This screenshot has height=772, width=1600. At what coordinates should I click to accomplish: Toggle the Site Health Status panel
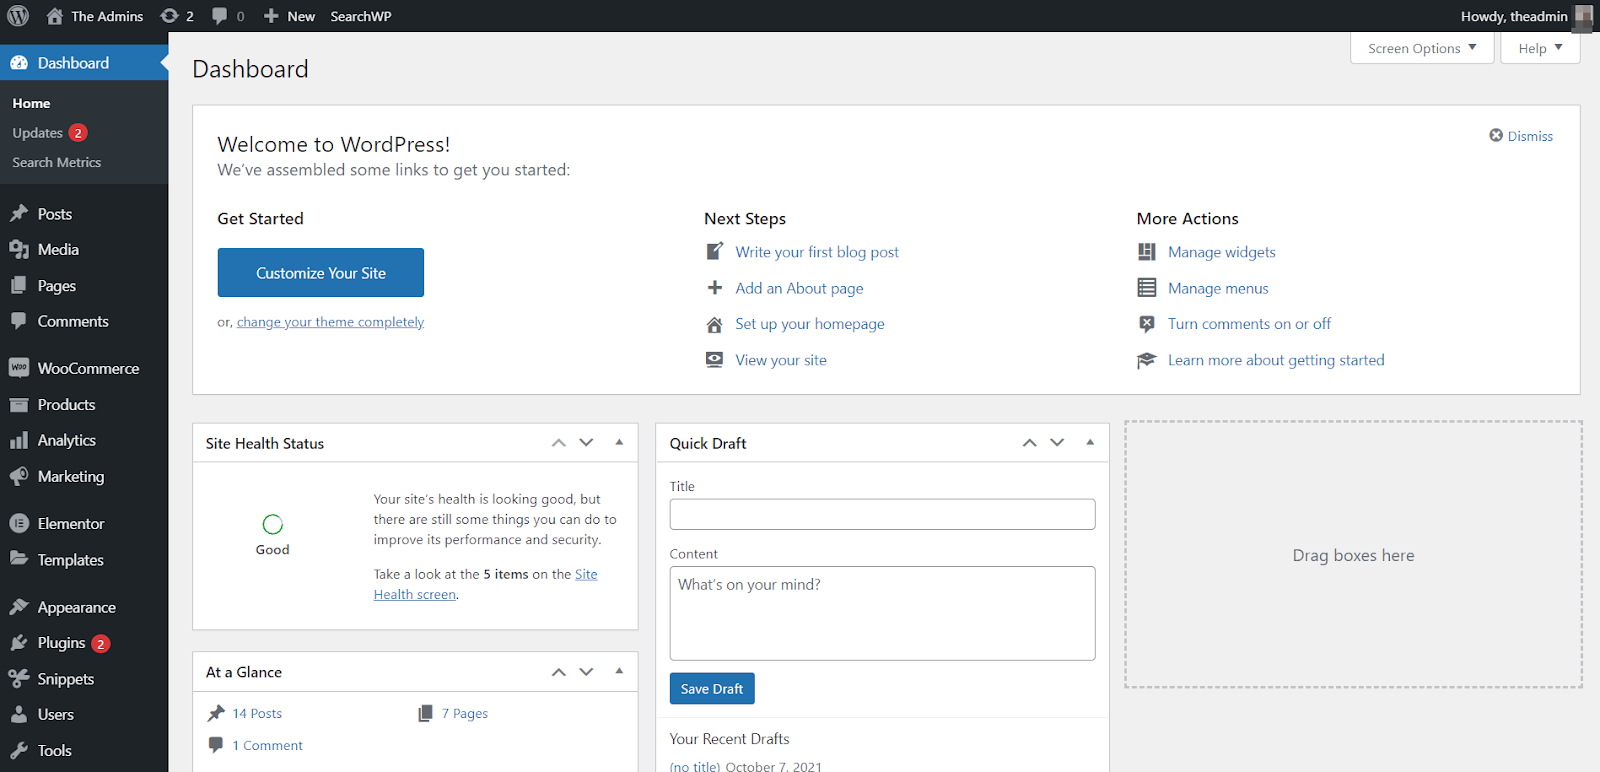click(619, 442)
